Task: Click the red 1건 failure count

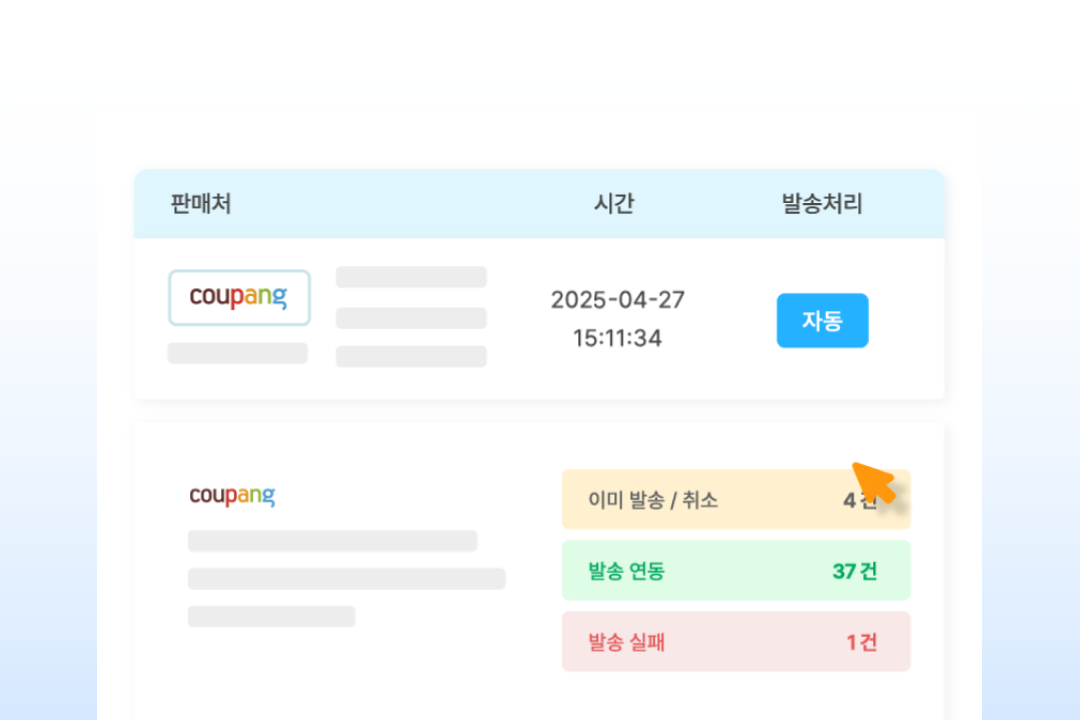Action: point(861,642)
